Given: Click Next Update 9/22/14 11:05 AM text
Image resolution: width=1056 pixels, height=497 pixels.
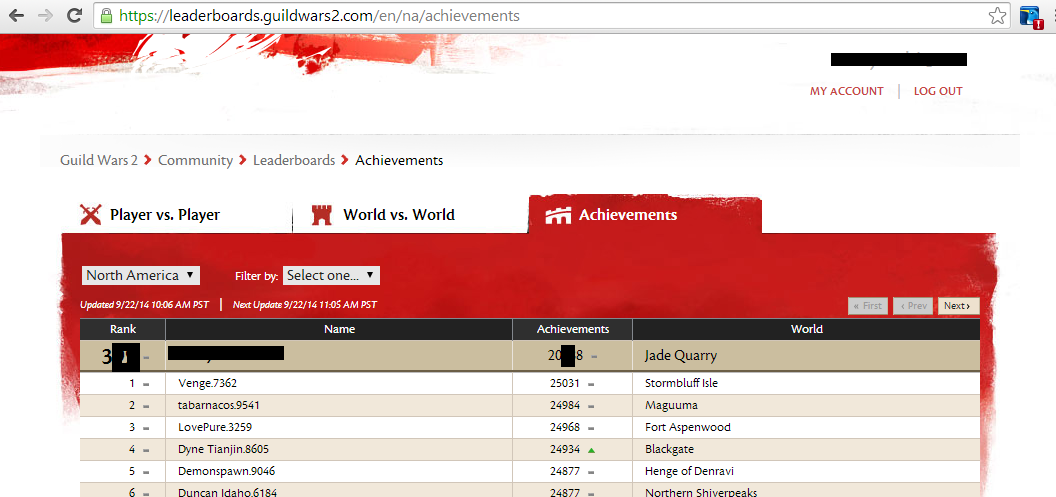Looking at the screenshot, I should [x=304, y=305].
